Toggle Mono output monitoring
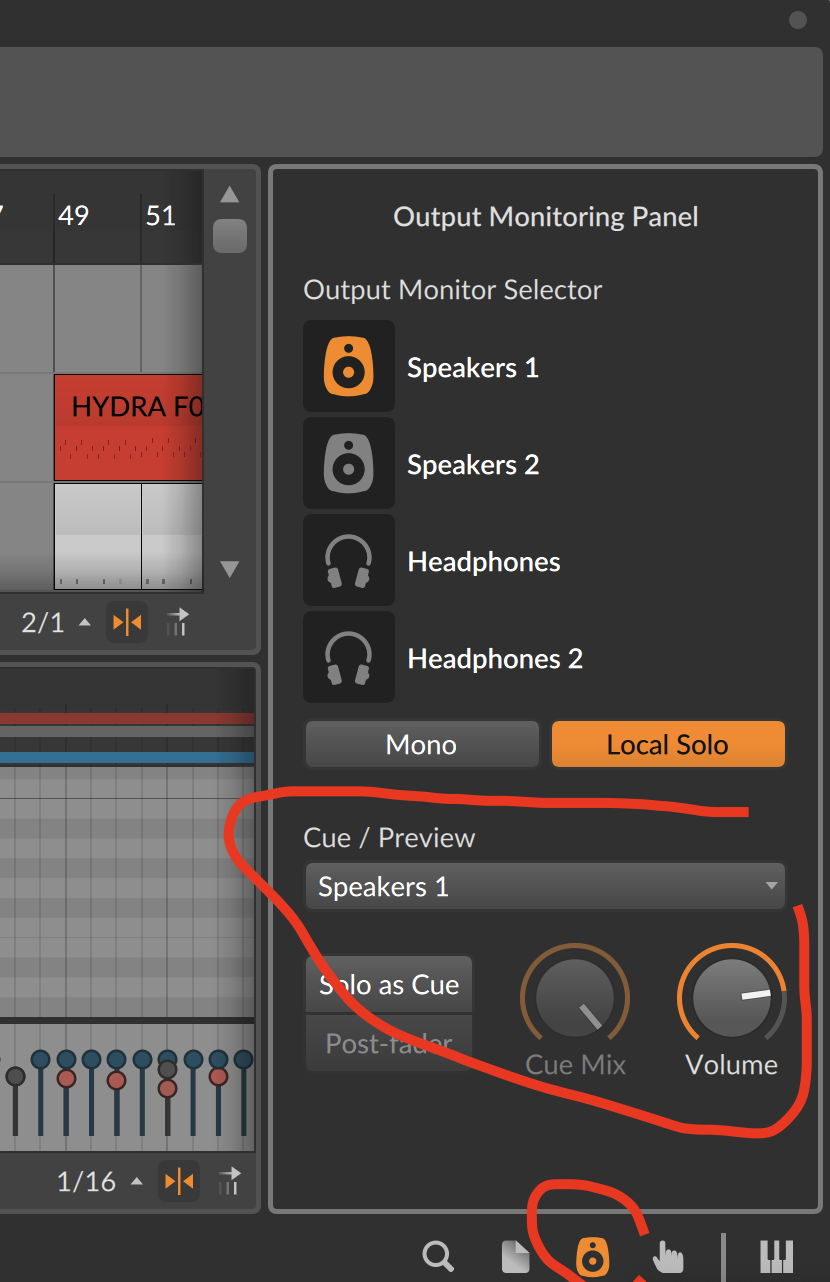 pyautogui.click(x=422, y=745)
